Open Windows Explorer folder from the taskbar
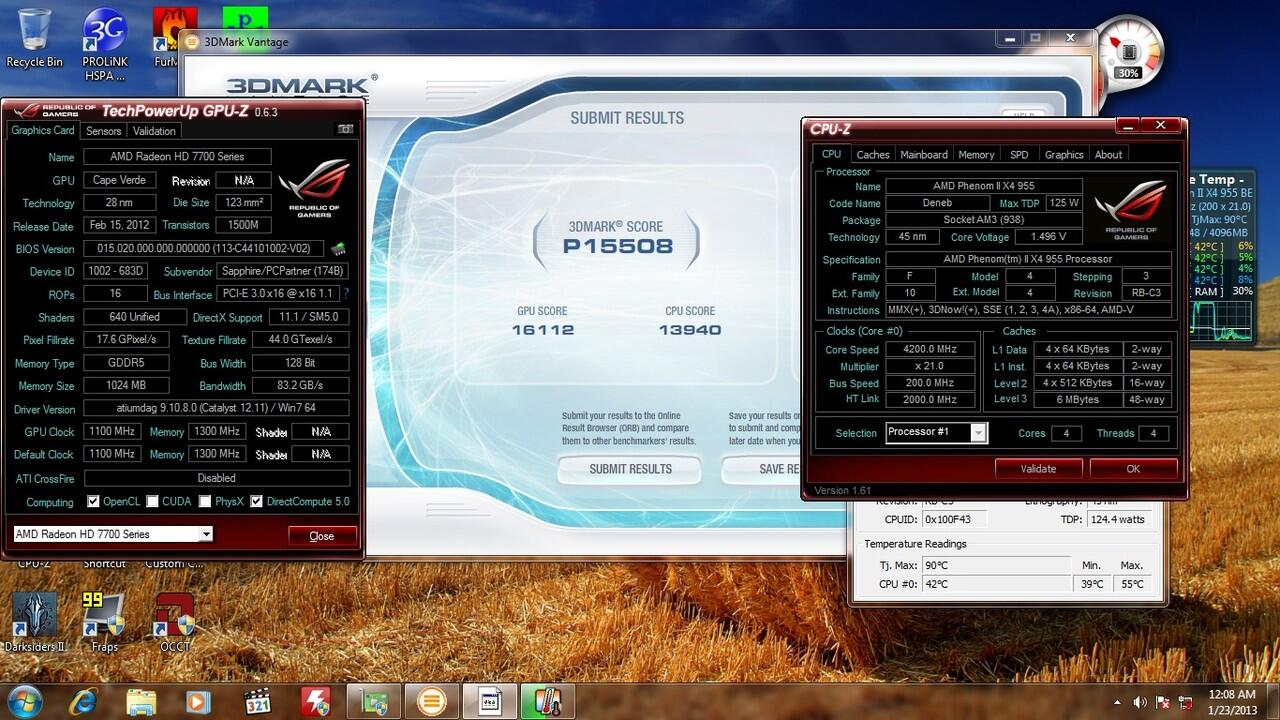1280x720 pixels. (141, 700)
